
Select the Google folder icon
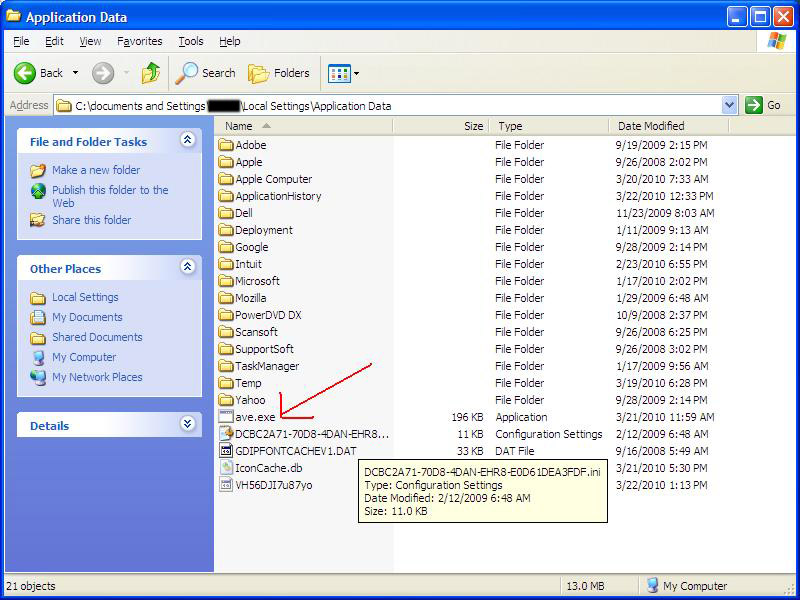click(x=226, y=247)
